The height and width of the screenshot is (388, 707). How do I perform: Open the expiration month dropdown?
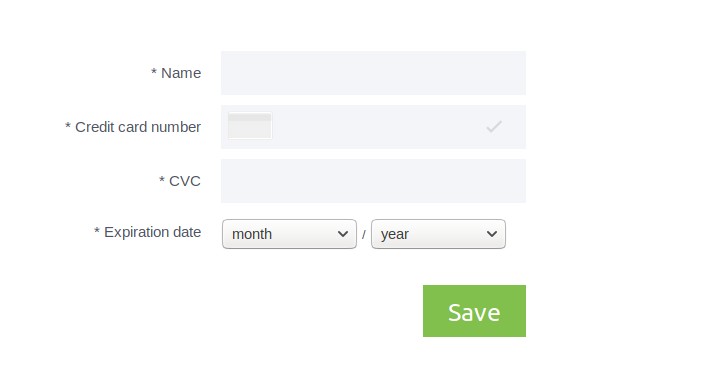pyautogui.click(x=289, y=234)
